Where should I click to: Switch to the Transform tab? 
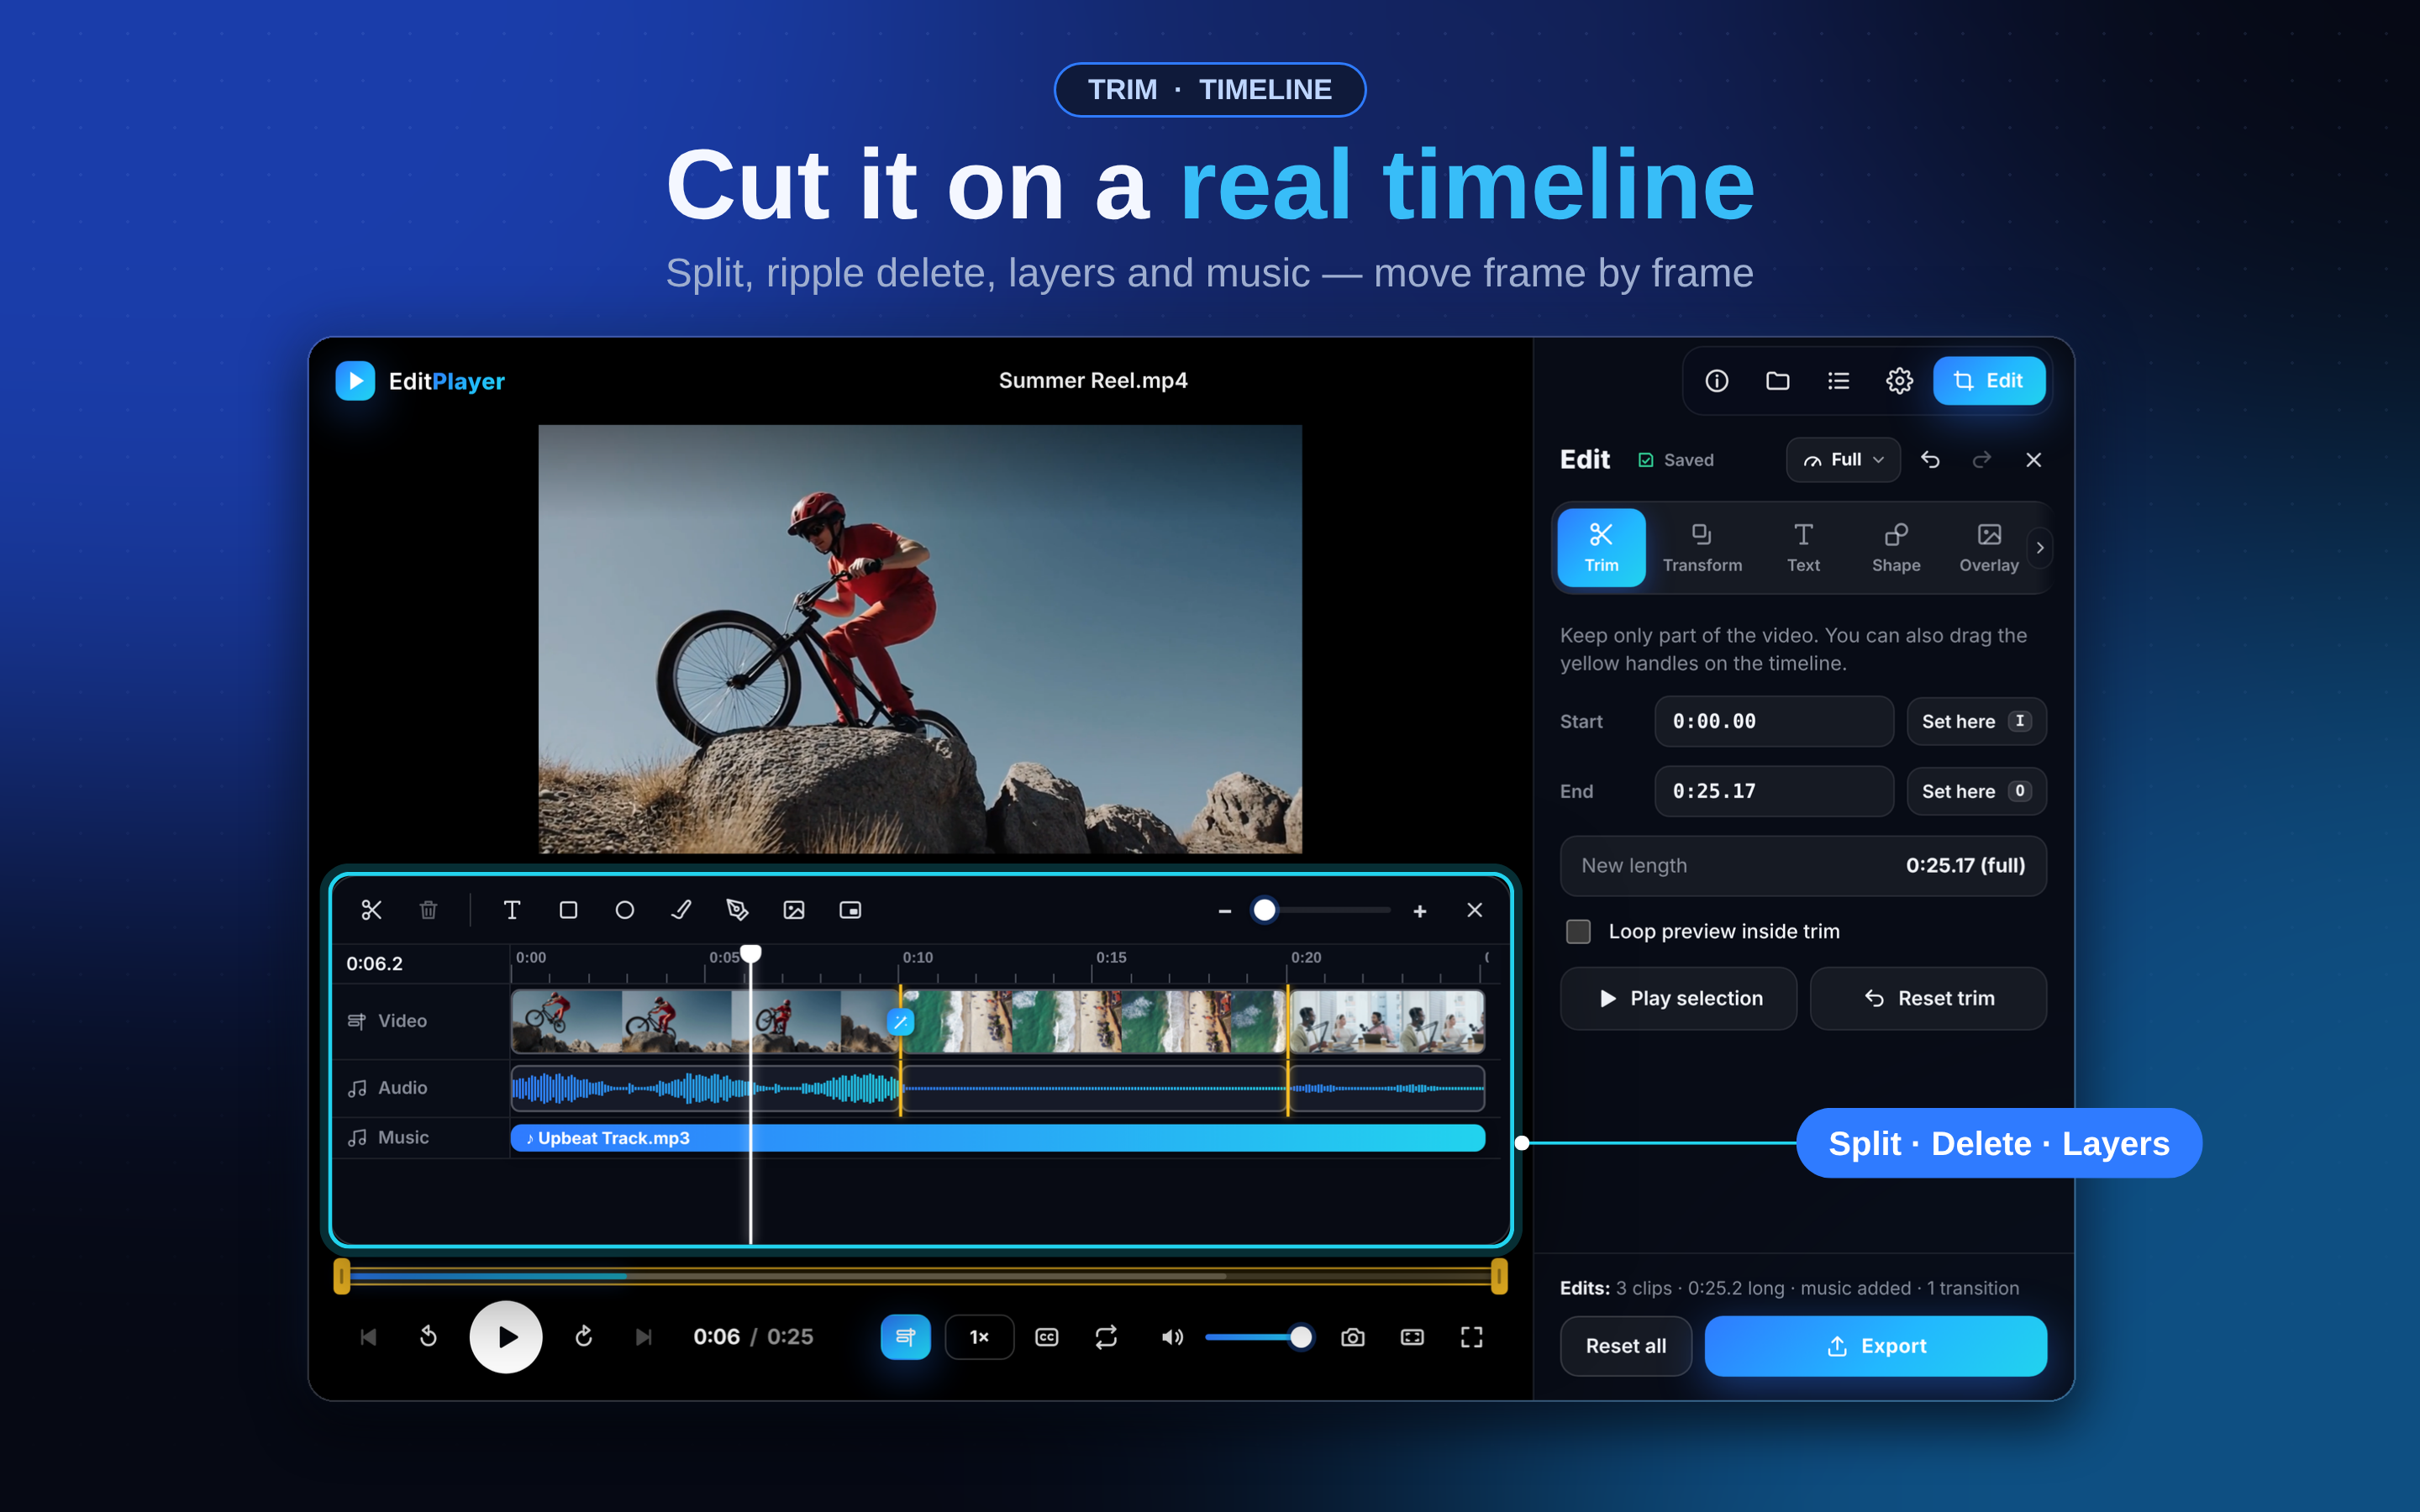coord(1702,548)
